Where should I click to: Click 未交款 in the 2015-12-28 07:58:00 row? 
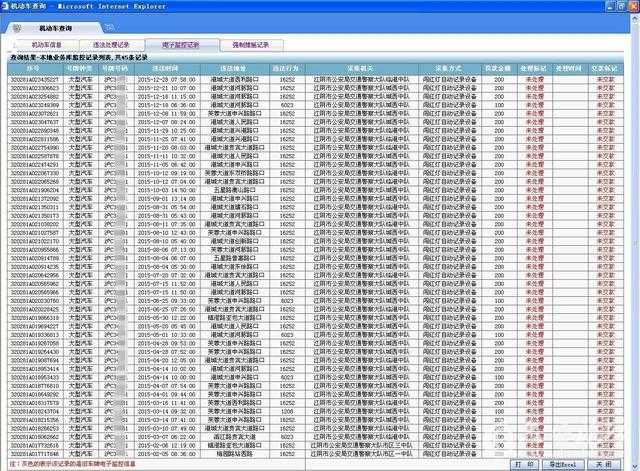click(605, 80)
